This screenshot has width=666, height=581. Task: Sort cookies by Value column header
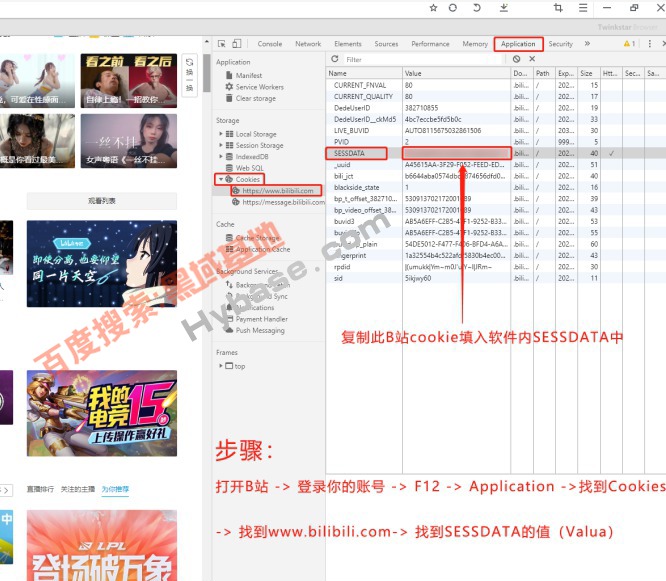(456, 73)
